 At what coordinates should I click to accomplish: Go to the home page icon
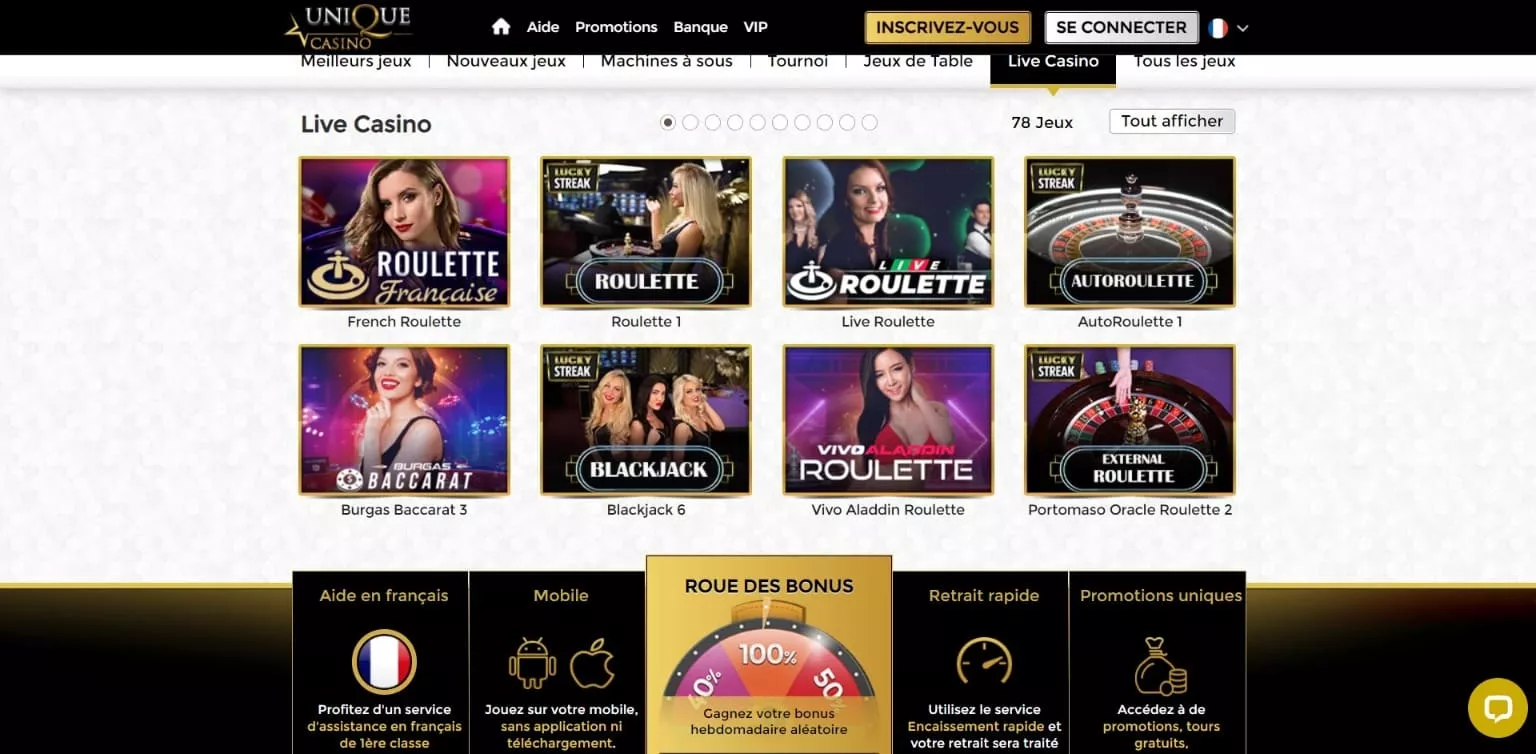[x=501, y=27]
